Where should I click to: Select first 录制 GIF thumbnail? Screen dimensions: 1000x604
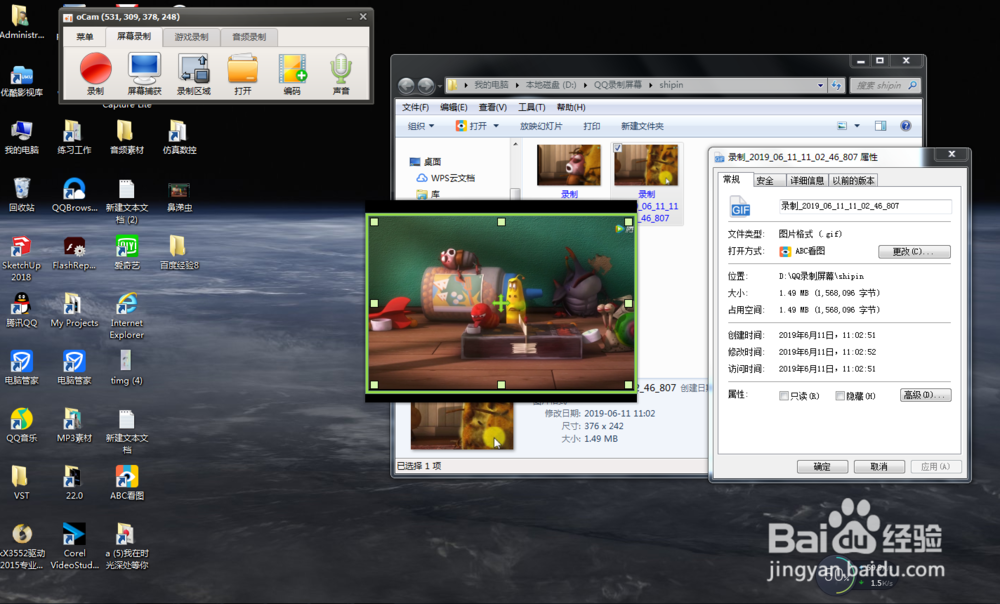(569, 165)
